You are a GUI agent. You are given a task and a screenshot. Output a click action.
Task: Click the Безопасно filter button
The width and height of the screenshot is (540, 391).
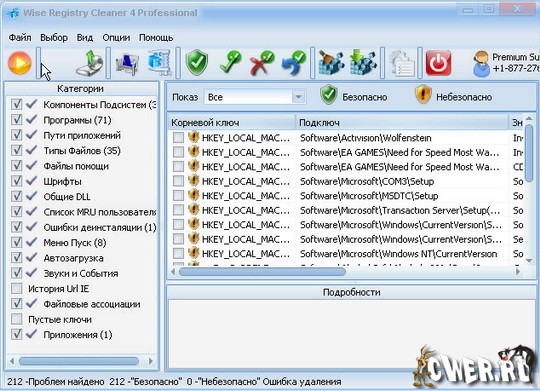pyautogui.click(x=354, y=96)
